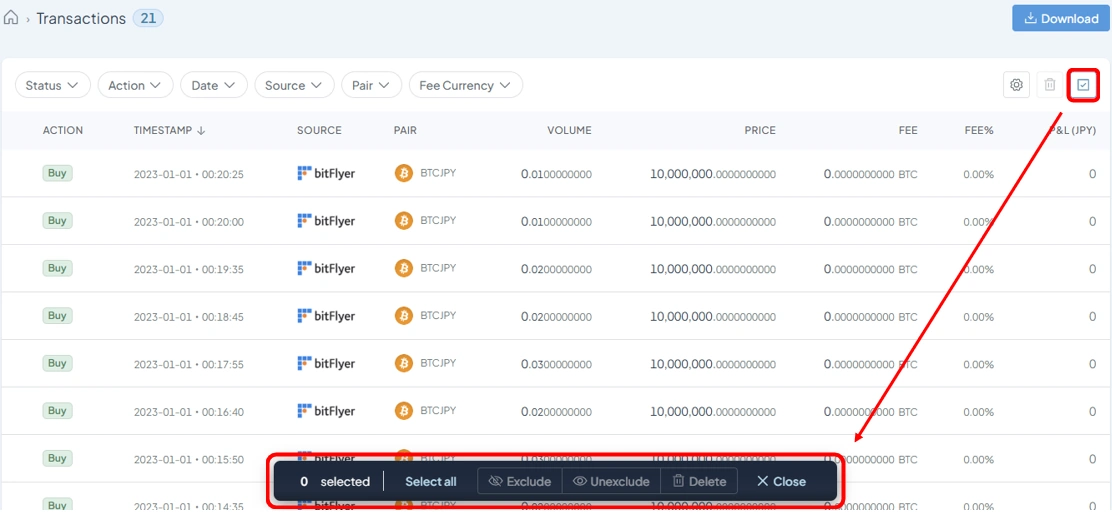Click the bitFlyer logo in the 00:17:55 row
This screenshot has width=1112, height=514.
[326, 363]
